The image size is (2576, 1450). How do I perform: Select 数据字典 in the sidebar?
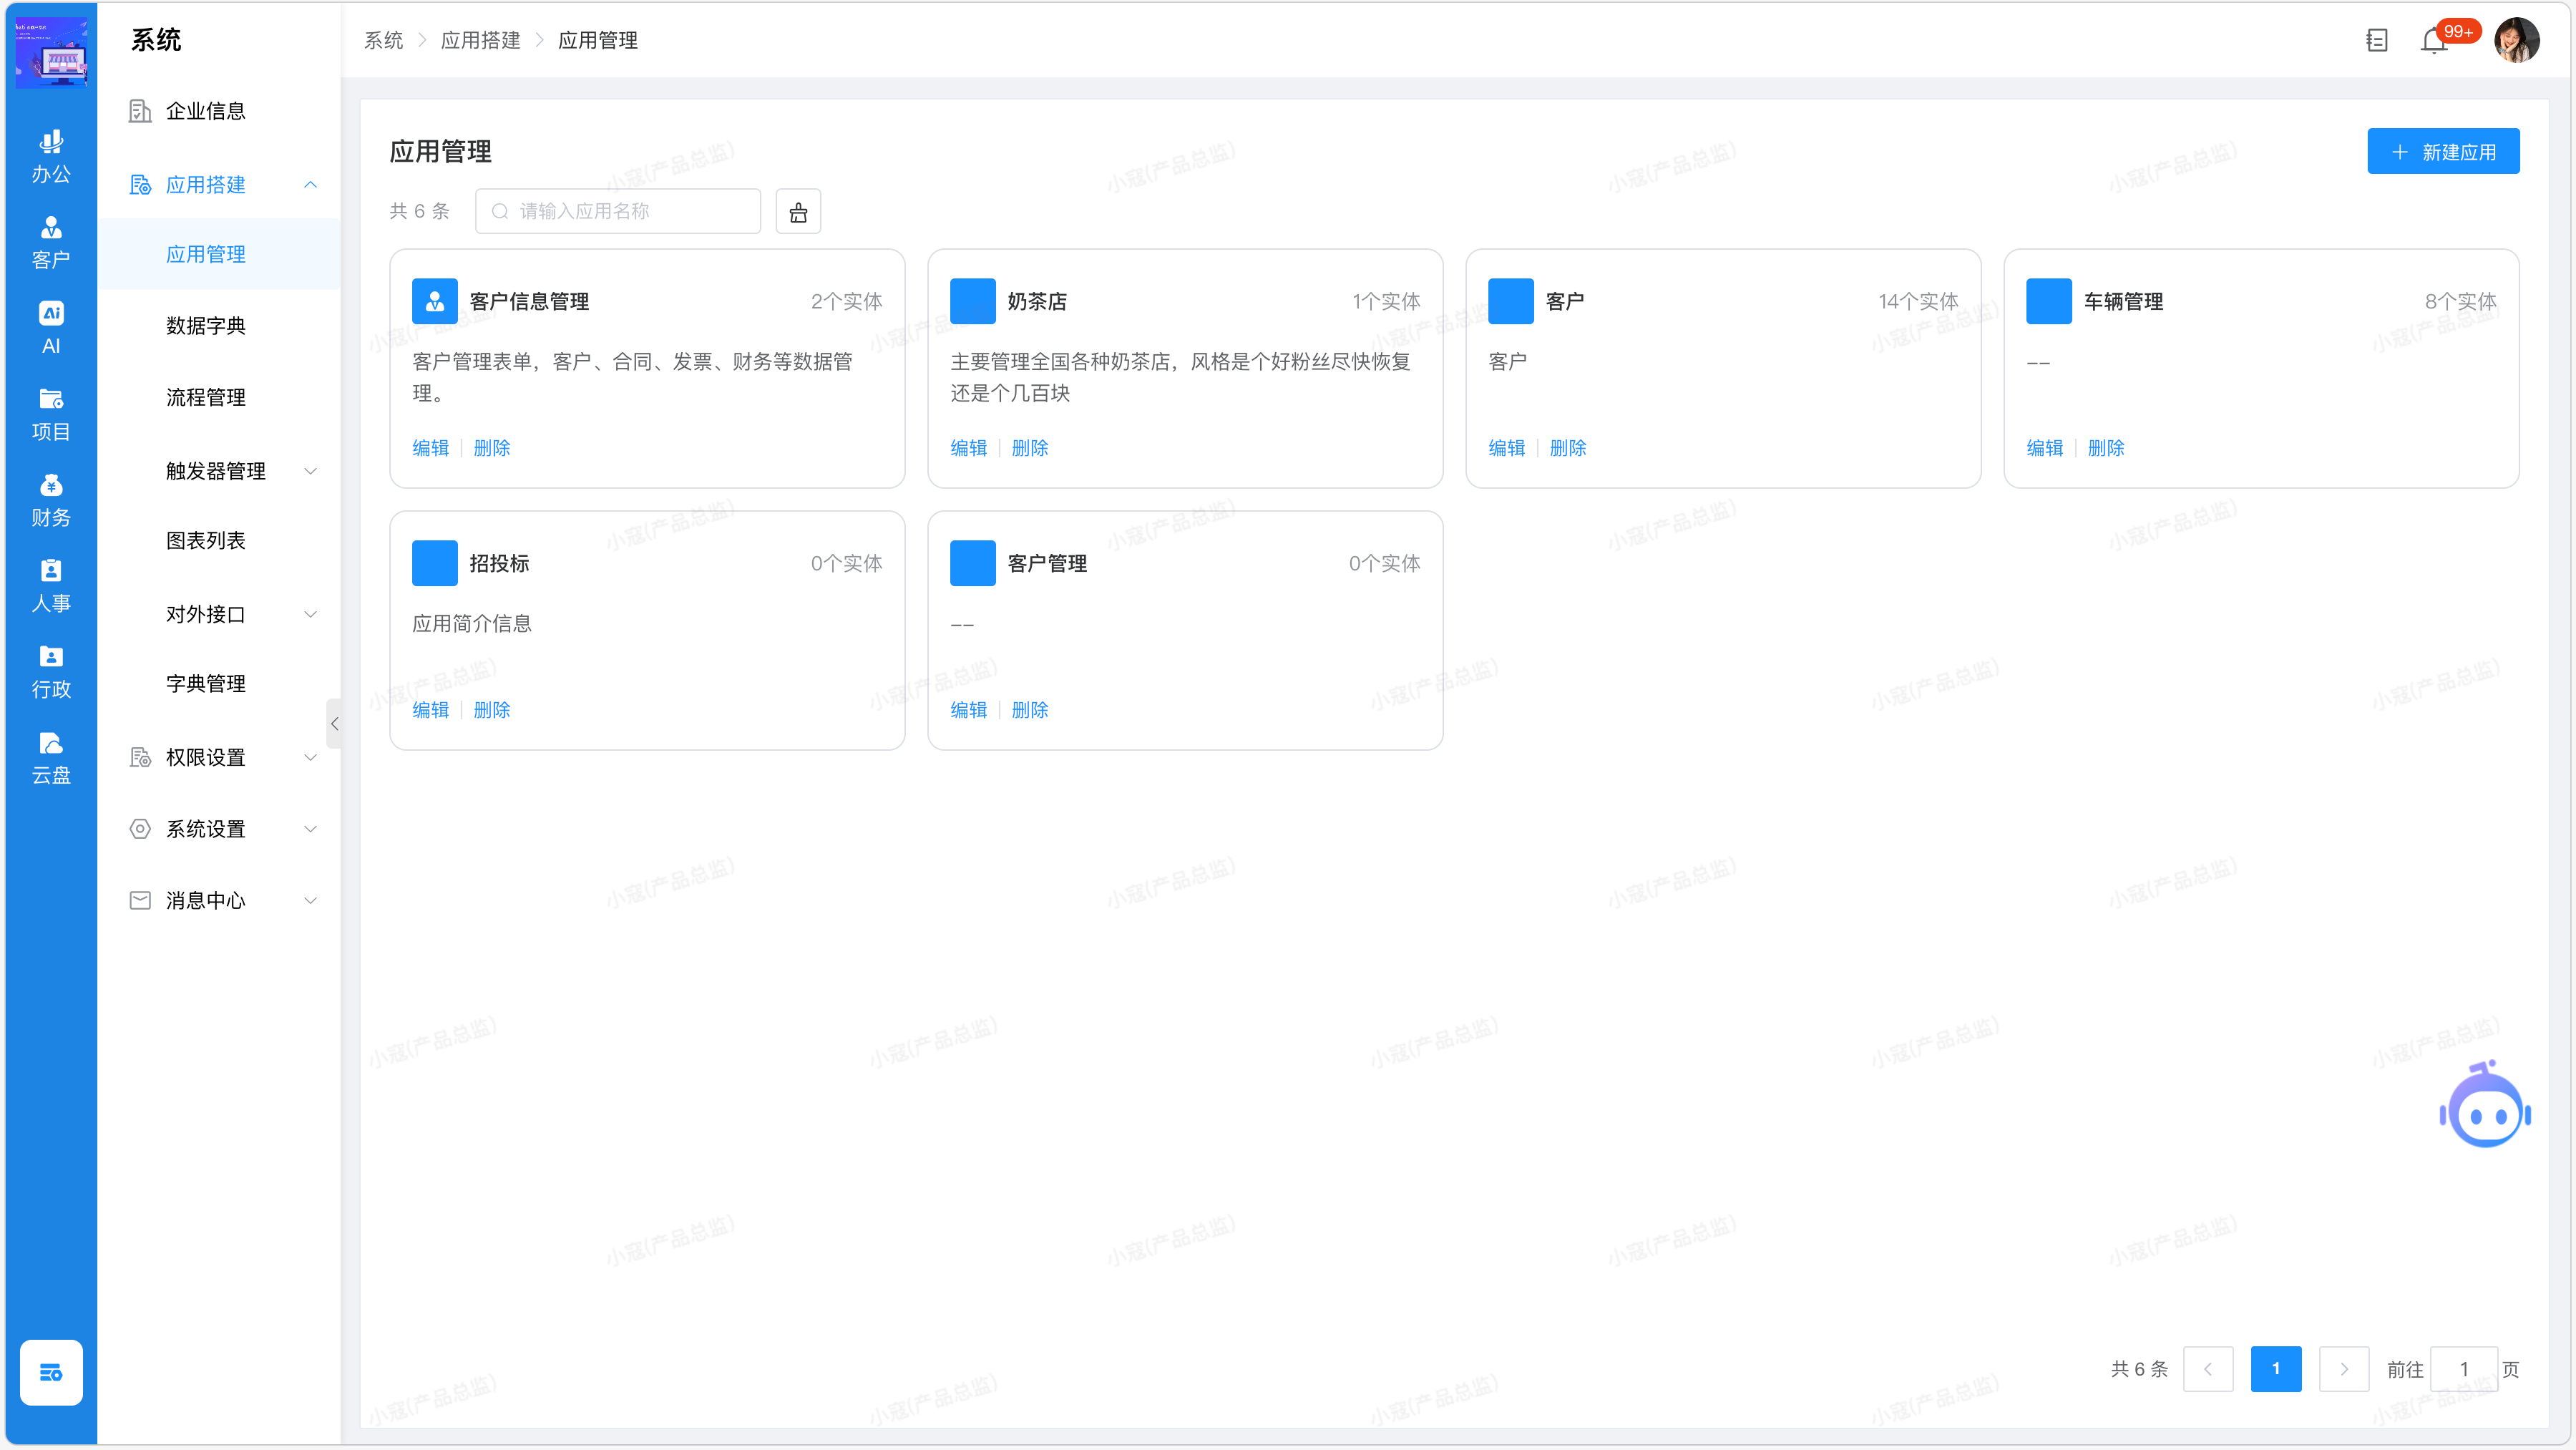tap(206, 326)
